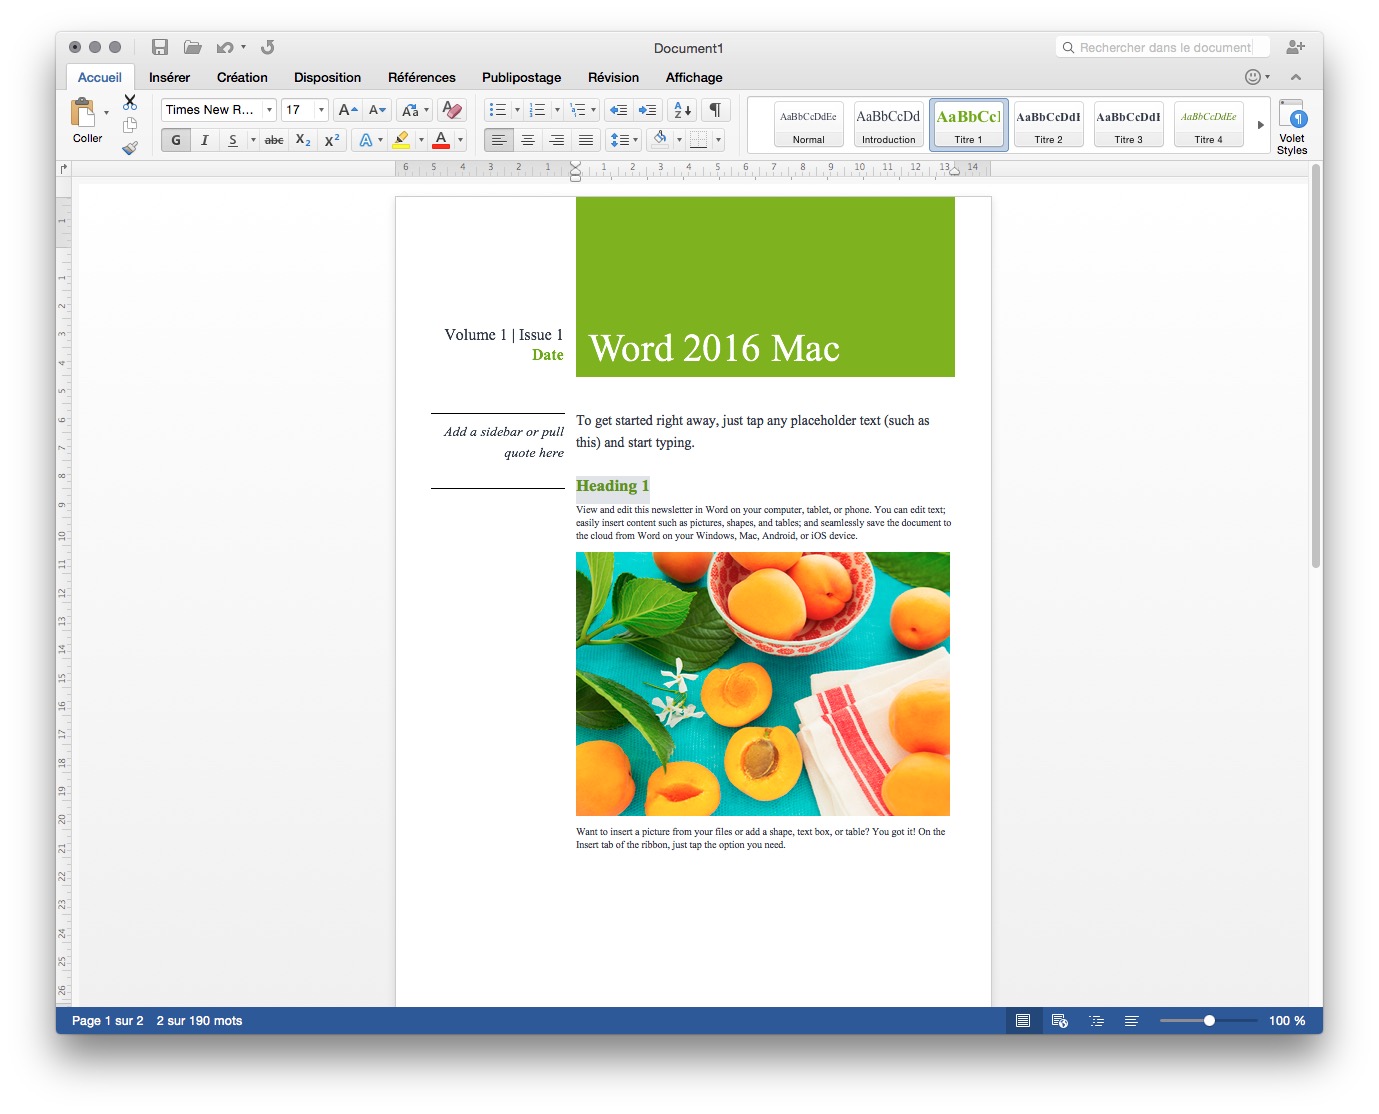
Task: Click the share person-plus icon
Action: (x=1295, y=47)
